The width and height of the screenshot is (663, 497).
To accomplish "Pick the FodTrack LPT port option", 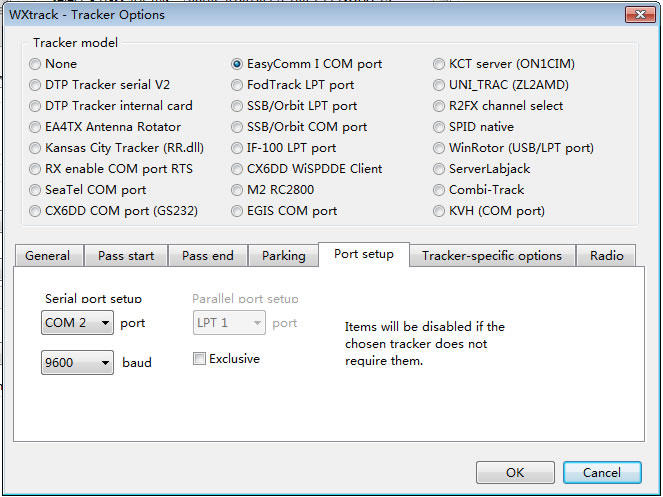I will coord(237,85).
